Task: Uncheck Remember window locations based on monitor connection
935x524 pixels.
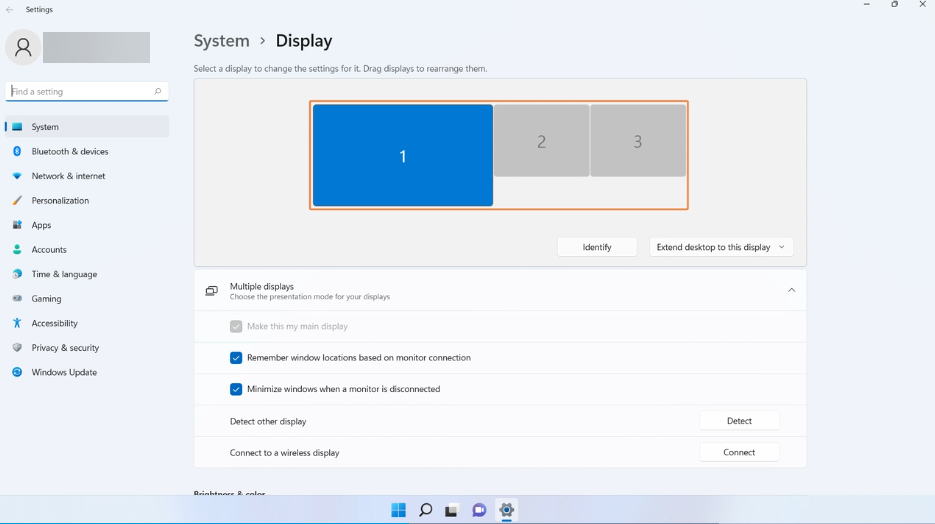Action: pos(236,358)
